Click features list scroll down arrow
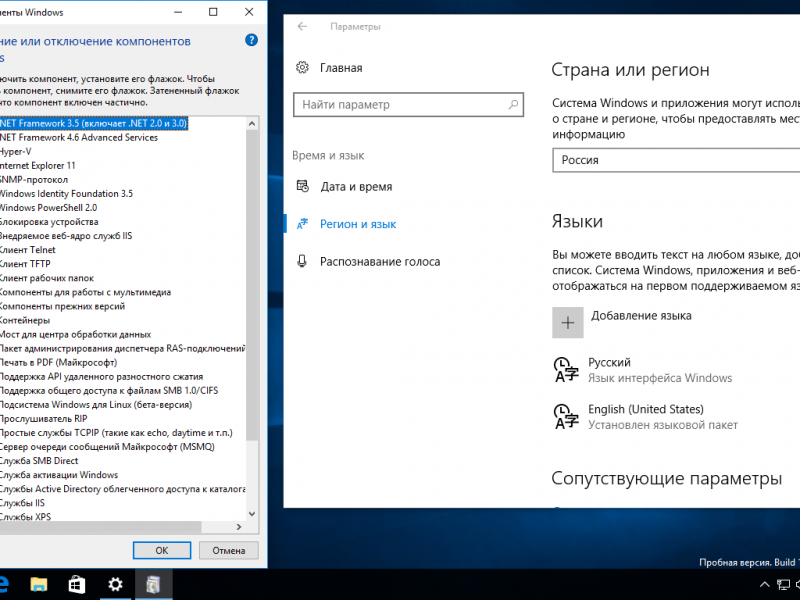Screen dimensions: 800x600 tap(252, 514)
